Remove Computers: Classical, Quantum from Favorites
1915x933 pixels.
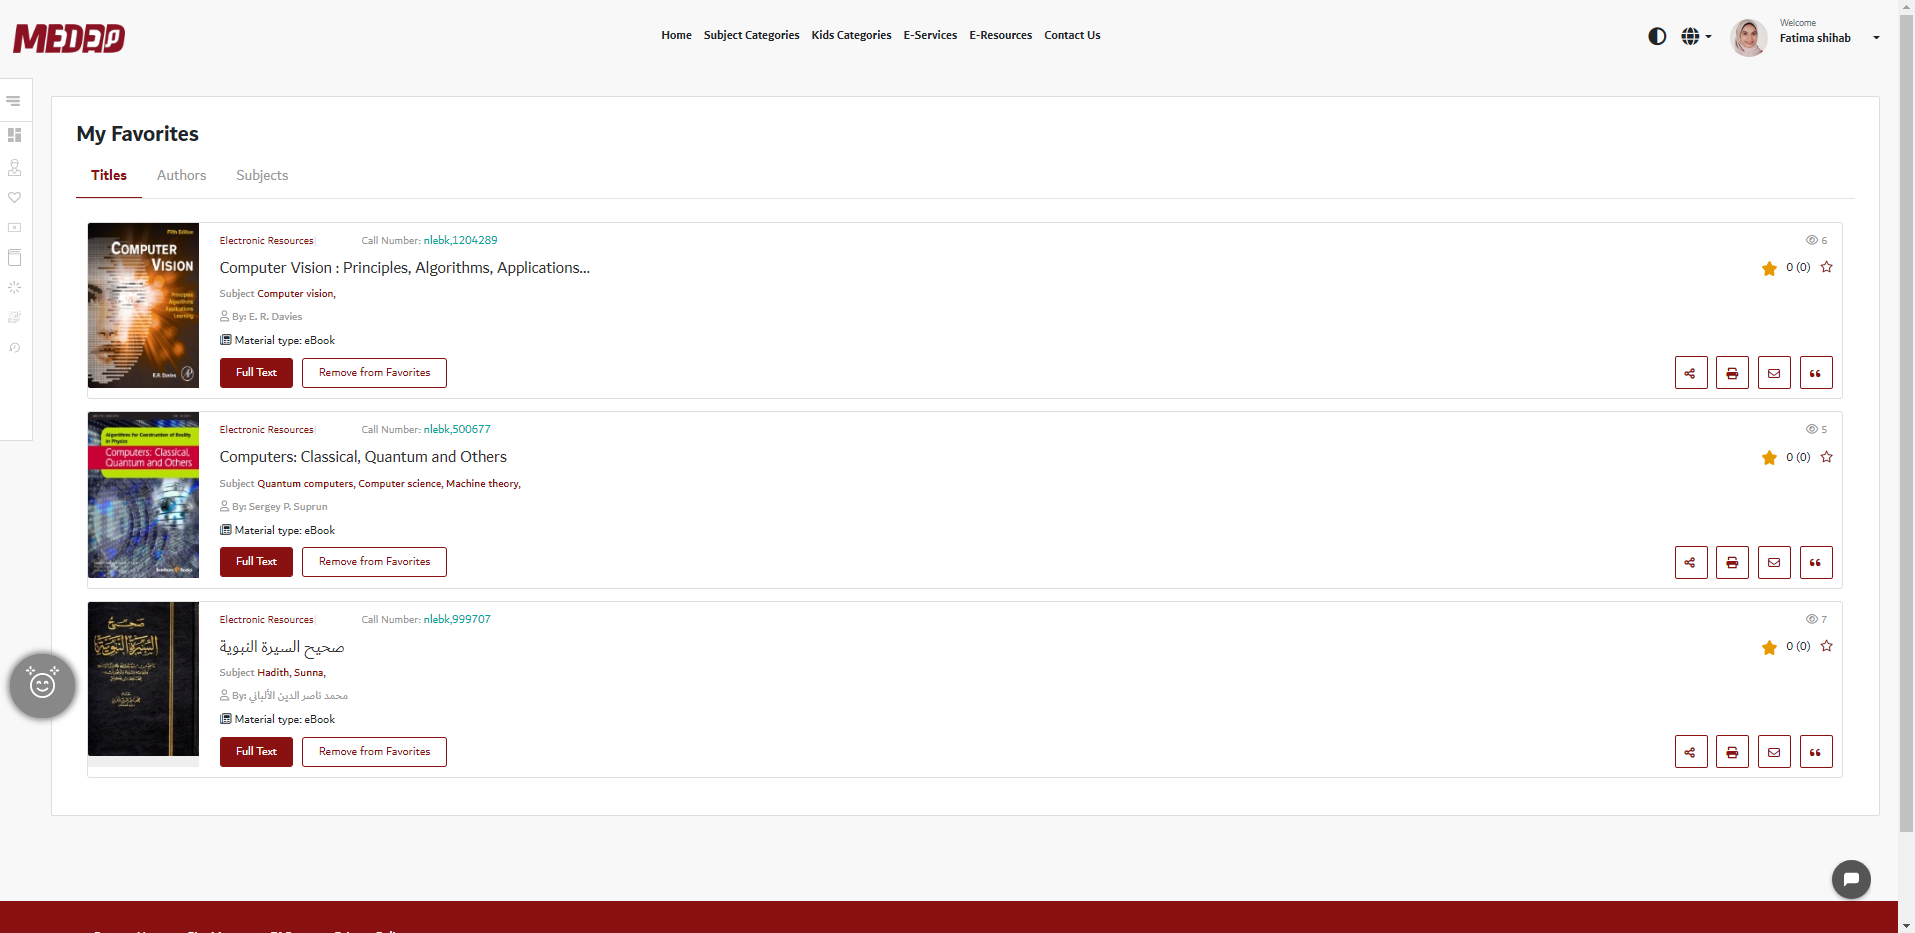click(x=373, y=561)
